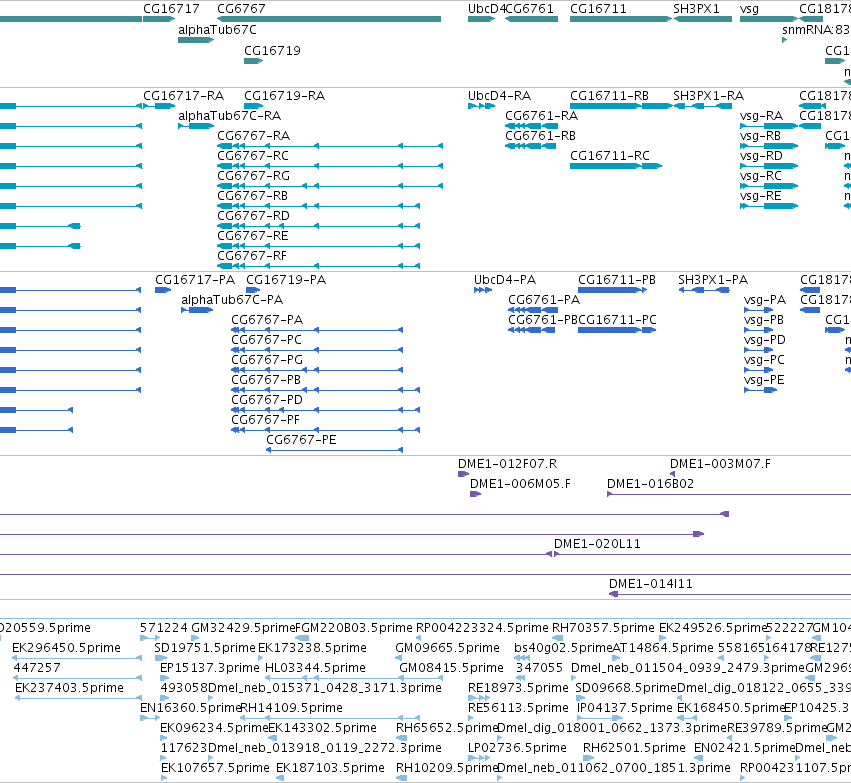Select the UbcD4 gene label

point(486,9)
